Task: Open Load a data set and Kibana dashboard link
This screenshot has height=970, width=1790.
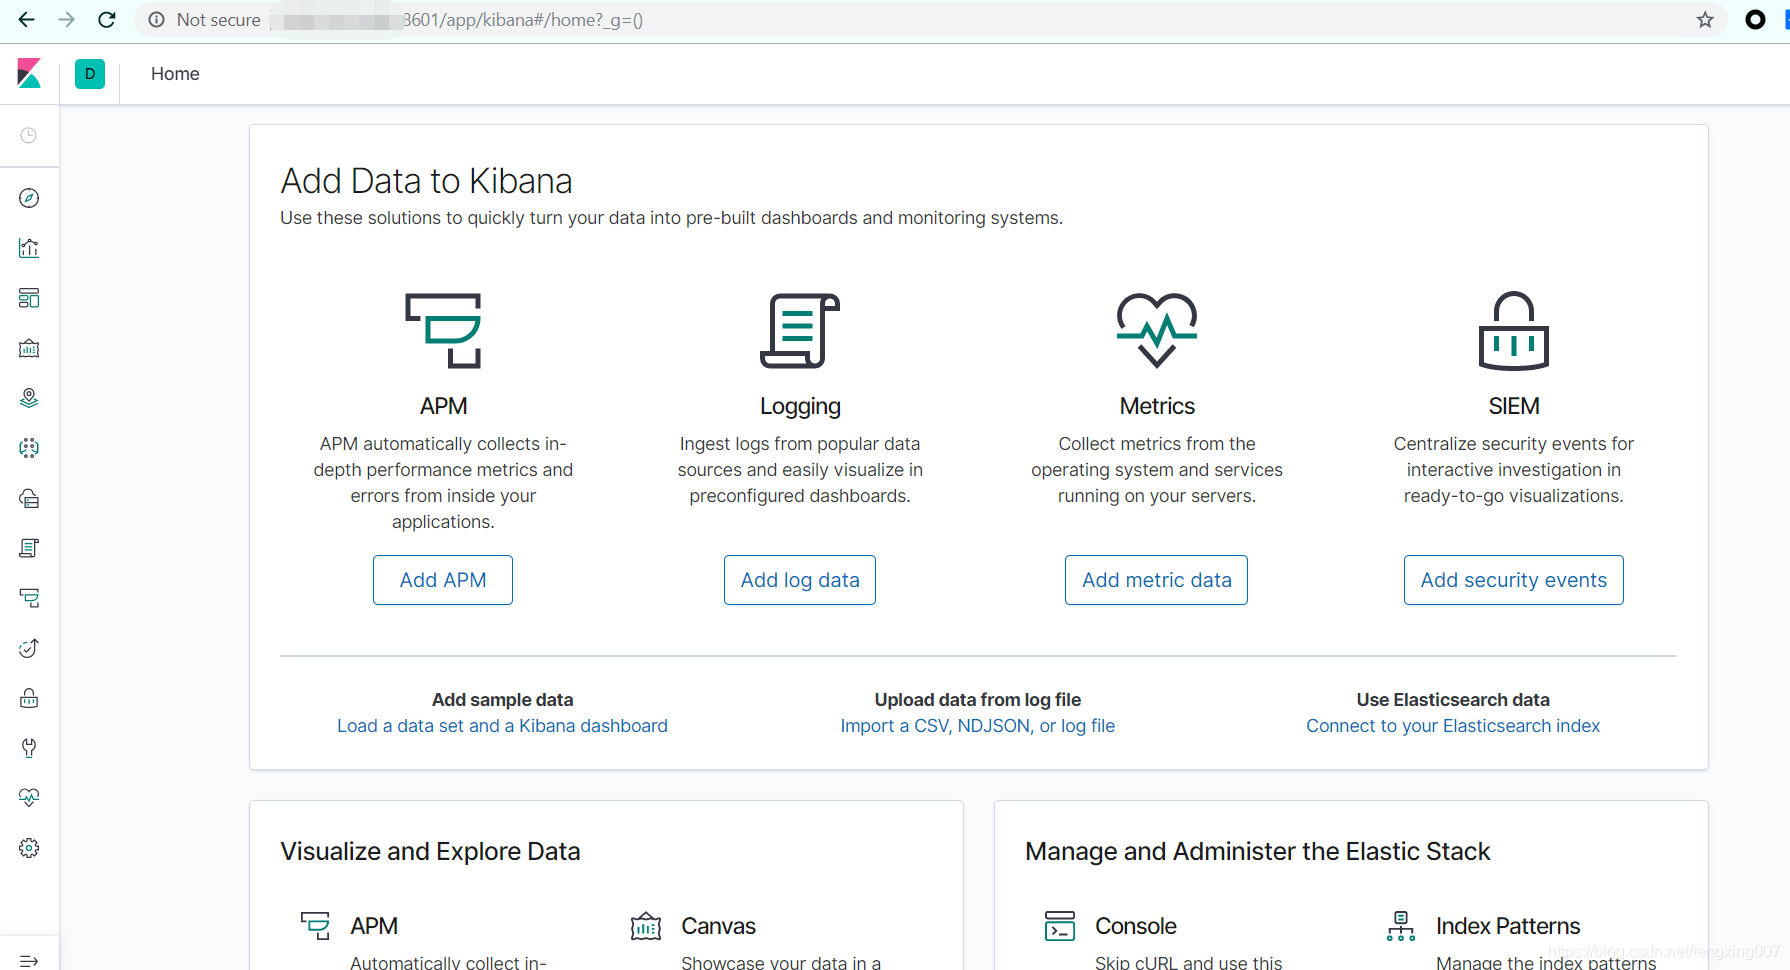Action: [502, 726]
